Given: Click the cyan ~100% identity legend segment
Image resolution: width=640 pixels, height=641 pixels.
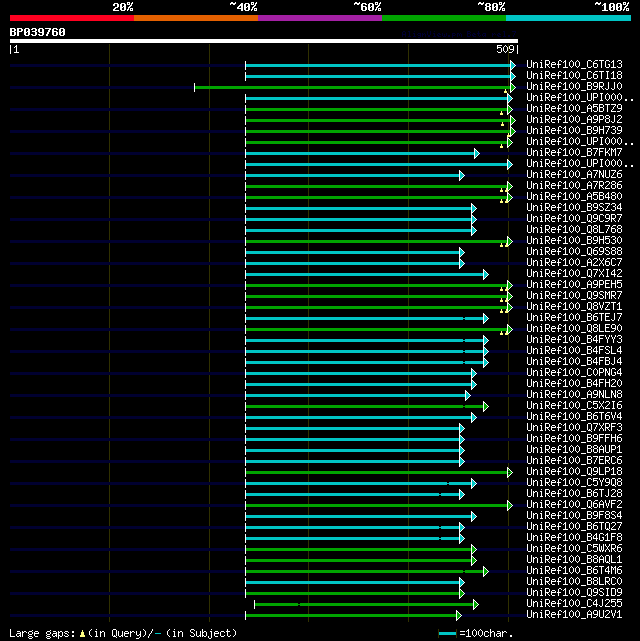Looking at the screenshot, I should coord(568,18).
